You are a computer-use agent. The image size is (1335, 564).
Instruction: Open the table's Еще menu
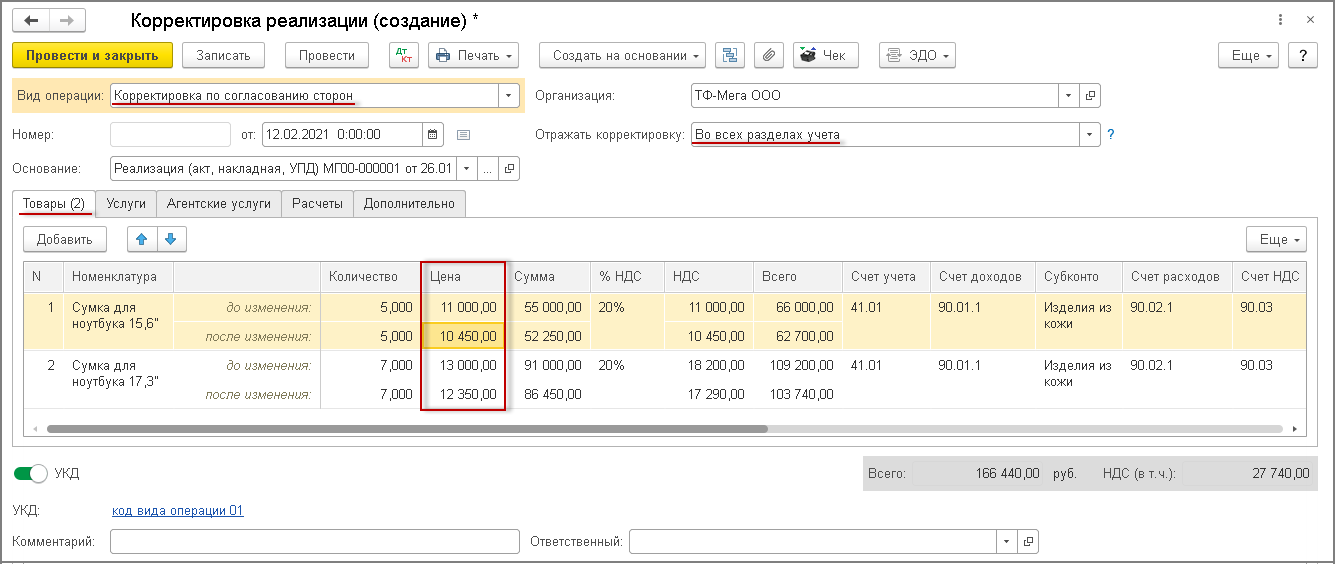click(1276, 239)
